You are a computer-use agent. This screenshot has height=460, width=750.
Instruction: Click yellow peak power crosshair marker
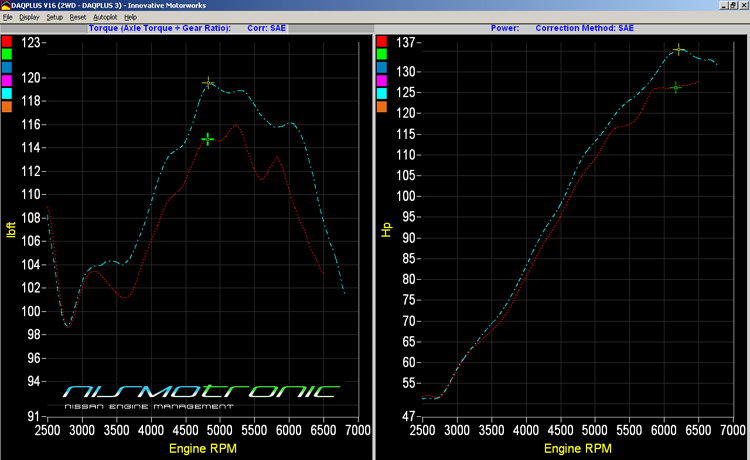[x=679, y=49]
